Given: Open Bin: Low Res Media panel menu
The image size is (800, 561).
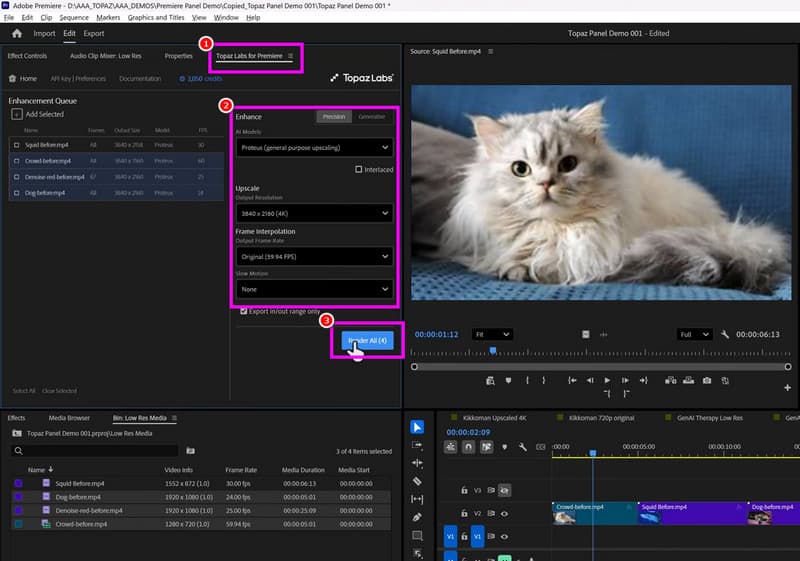Looking at the screenshot, I should [x=174, y=418].
